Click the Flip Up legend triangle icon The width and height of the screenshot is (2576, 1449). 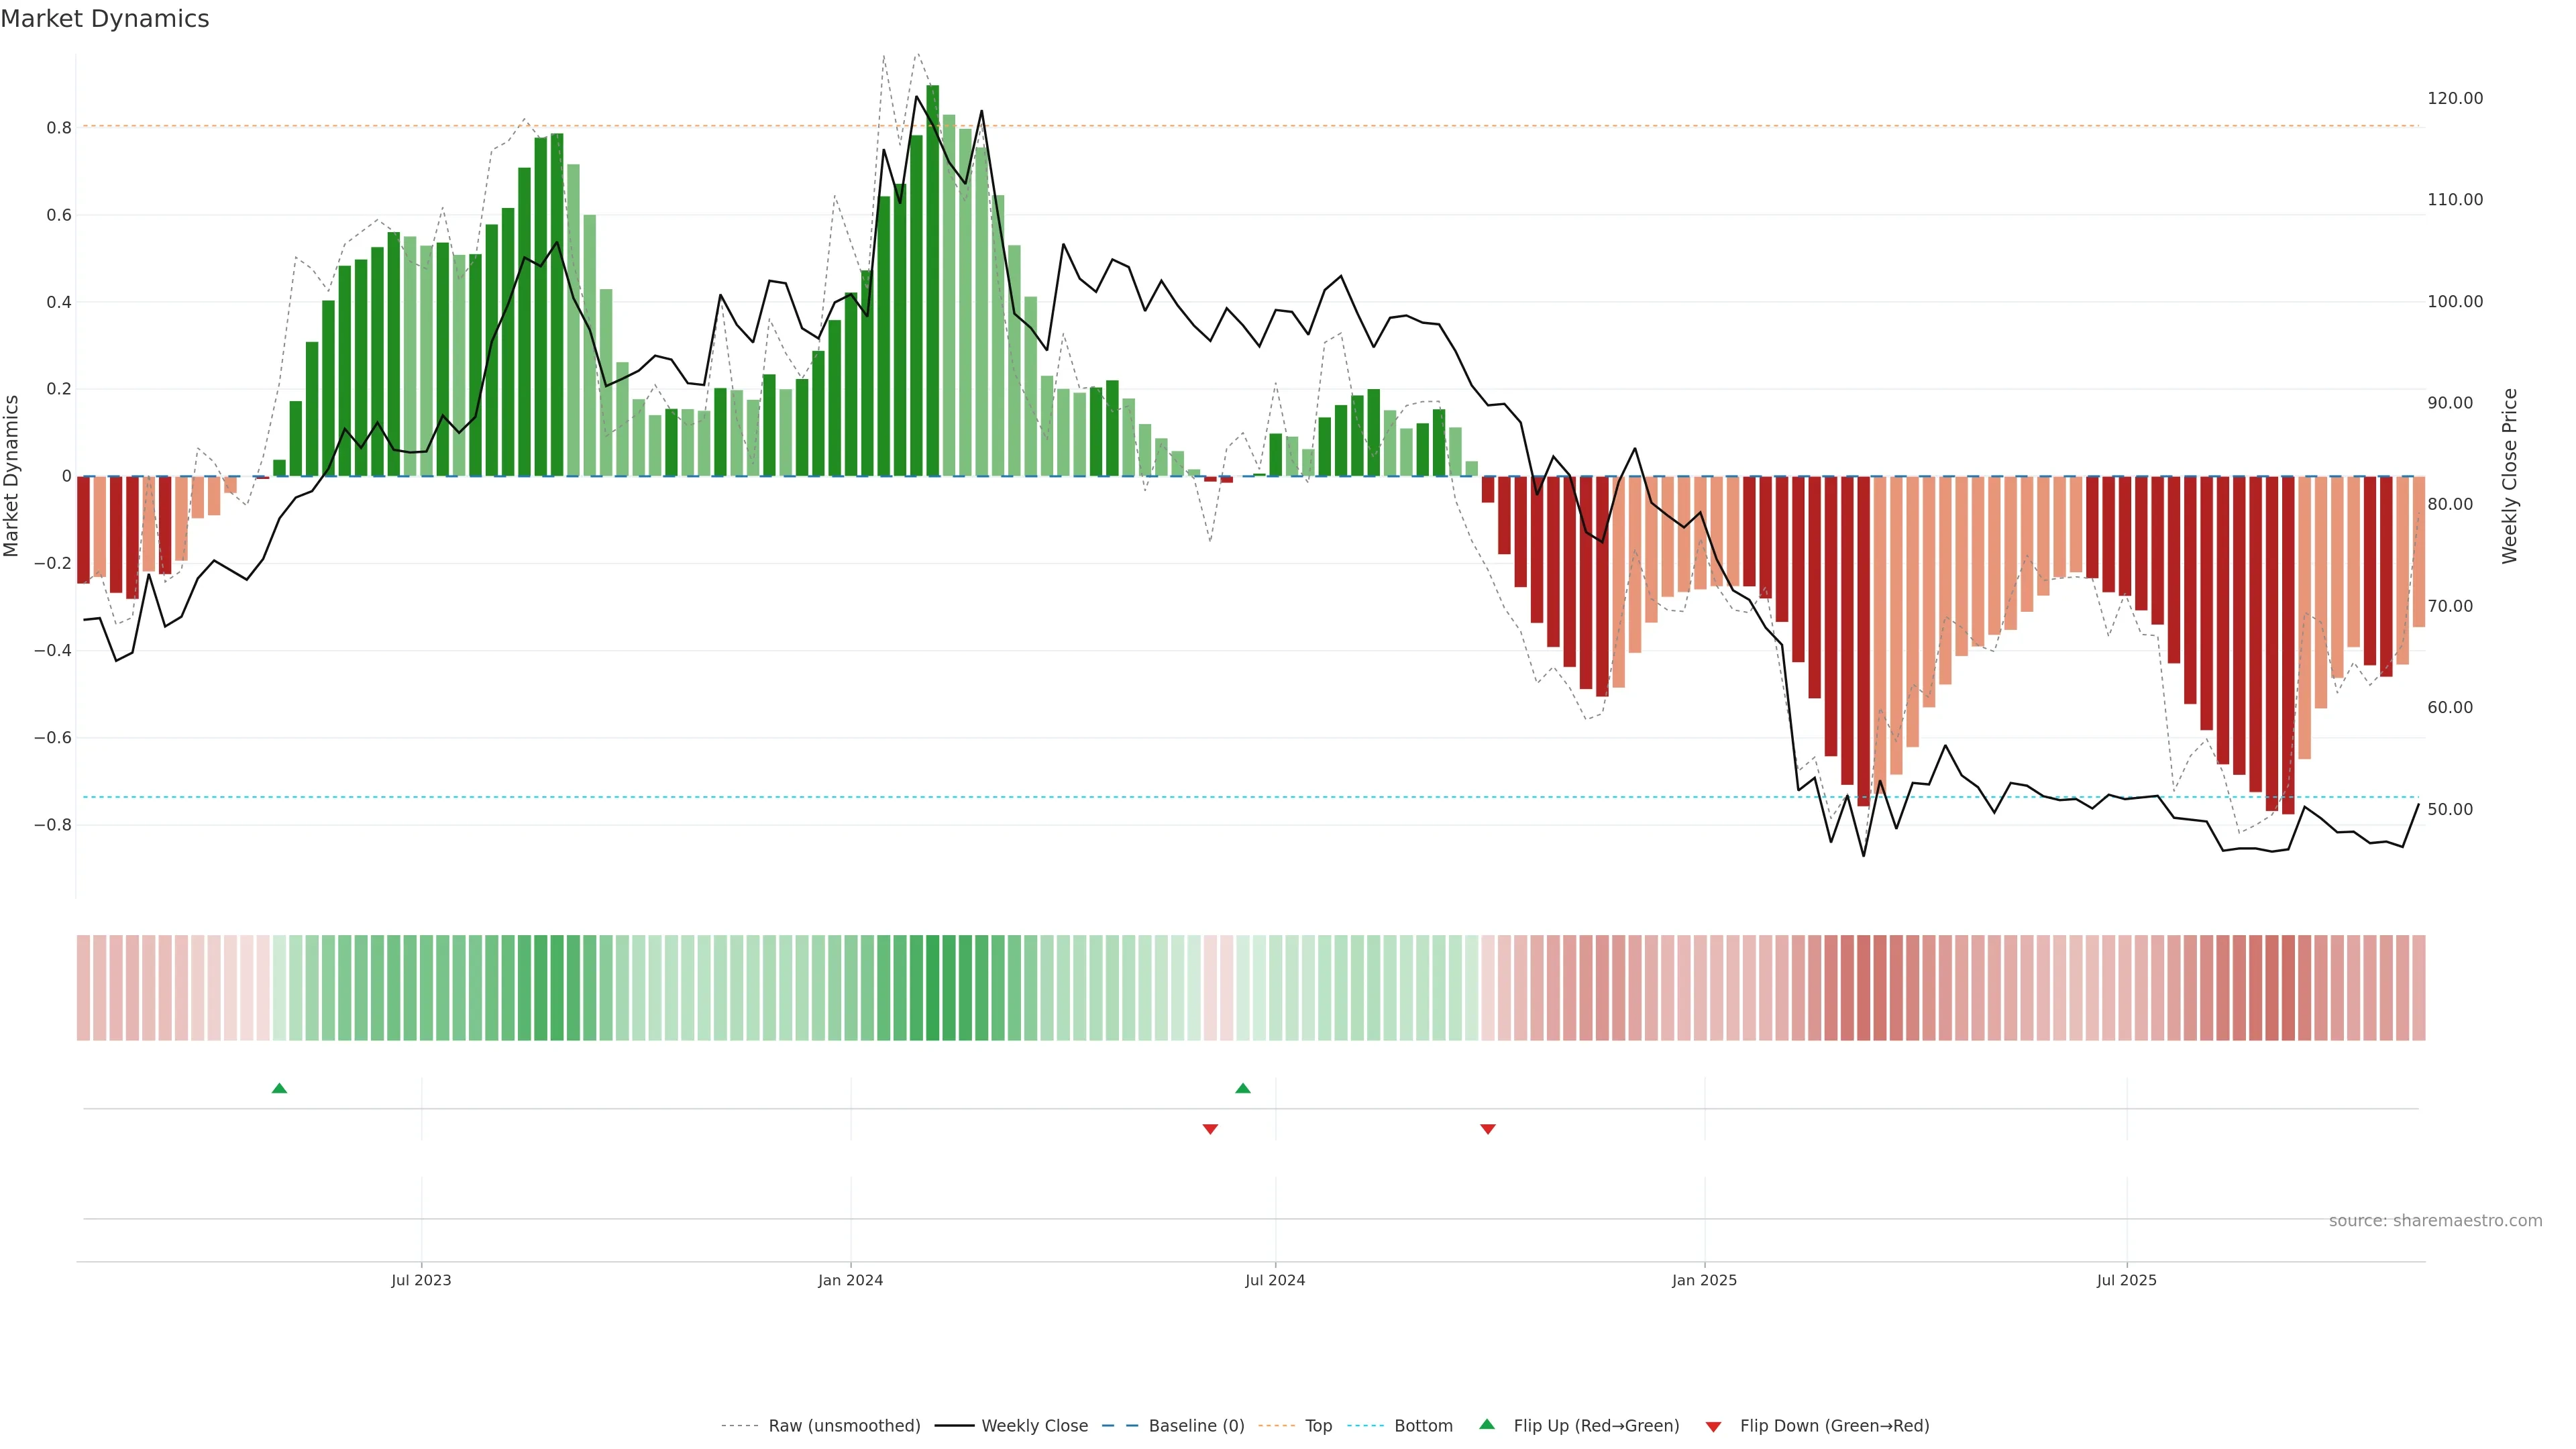coord(1487,1424)
